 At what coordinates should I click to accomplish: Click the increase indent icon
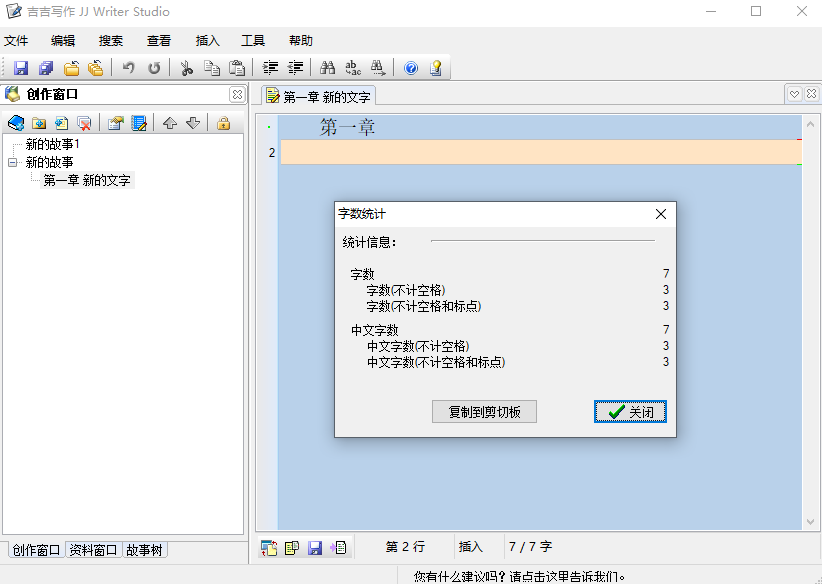point(271,68)
